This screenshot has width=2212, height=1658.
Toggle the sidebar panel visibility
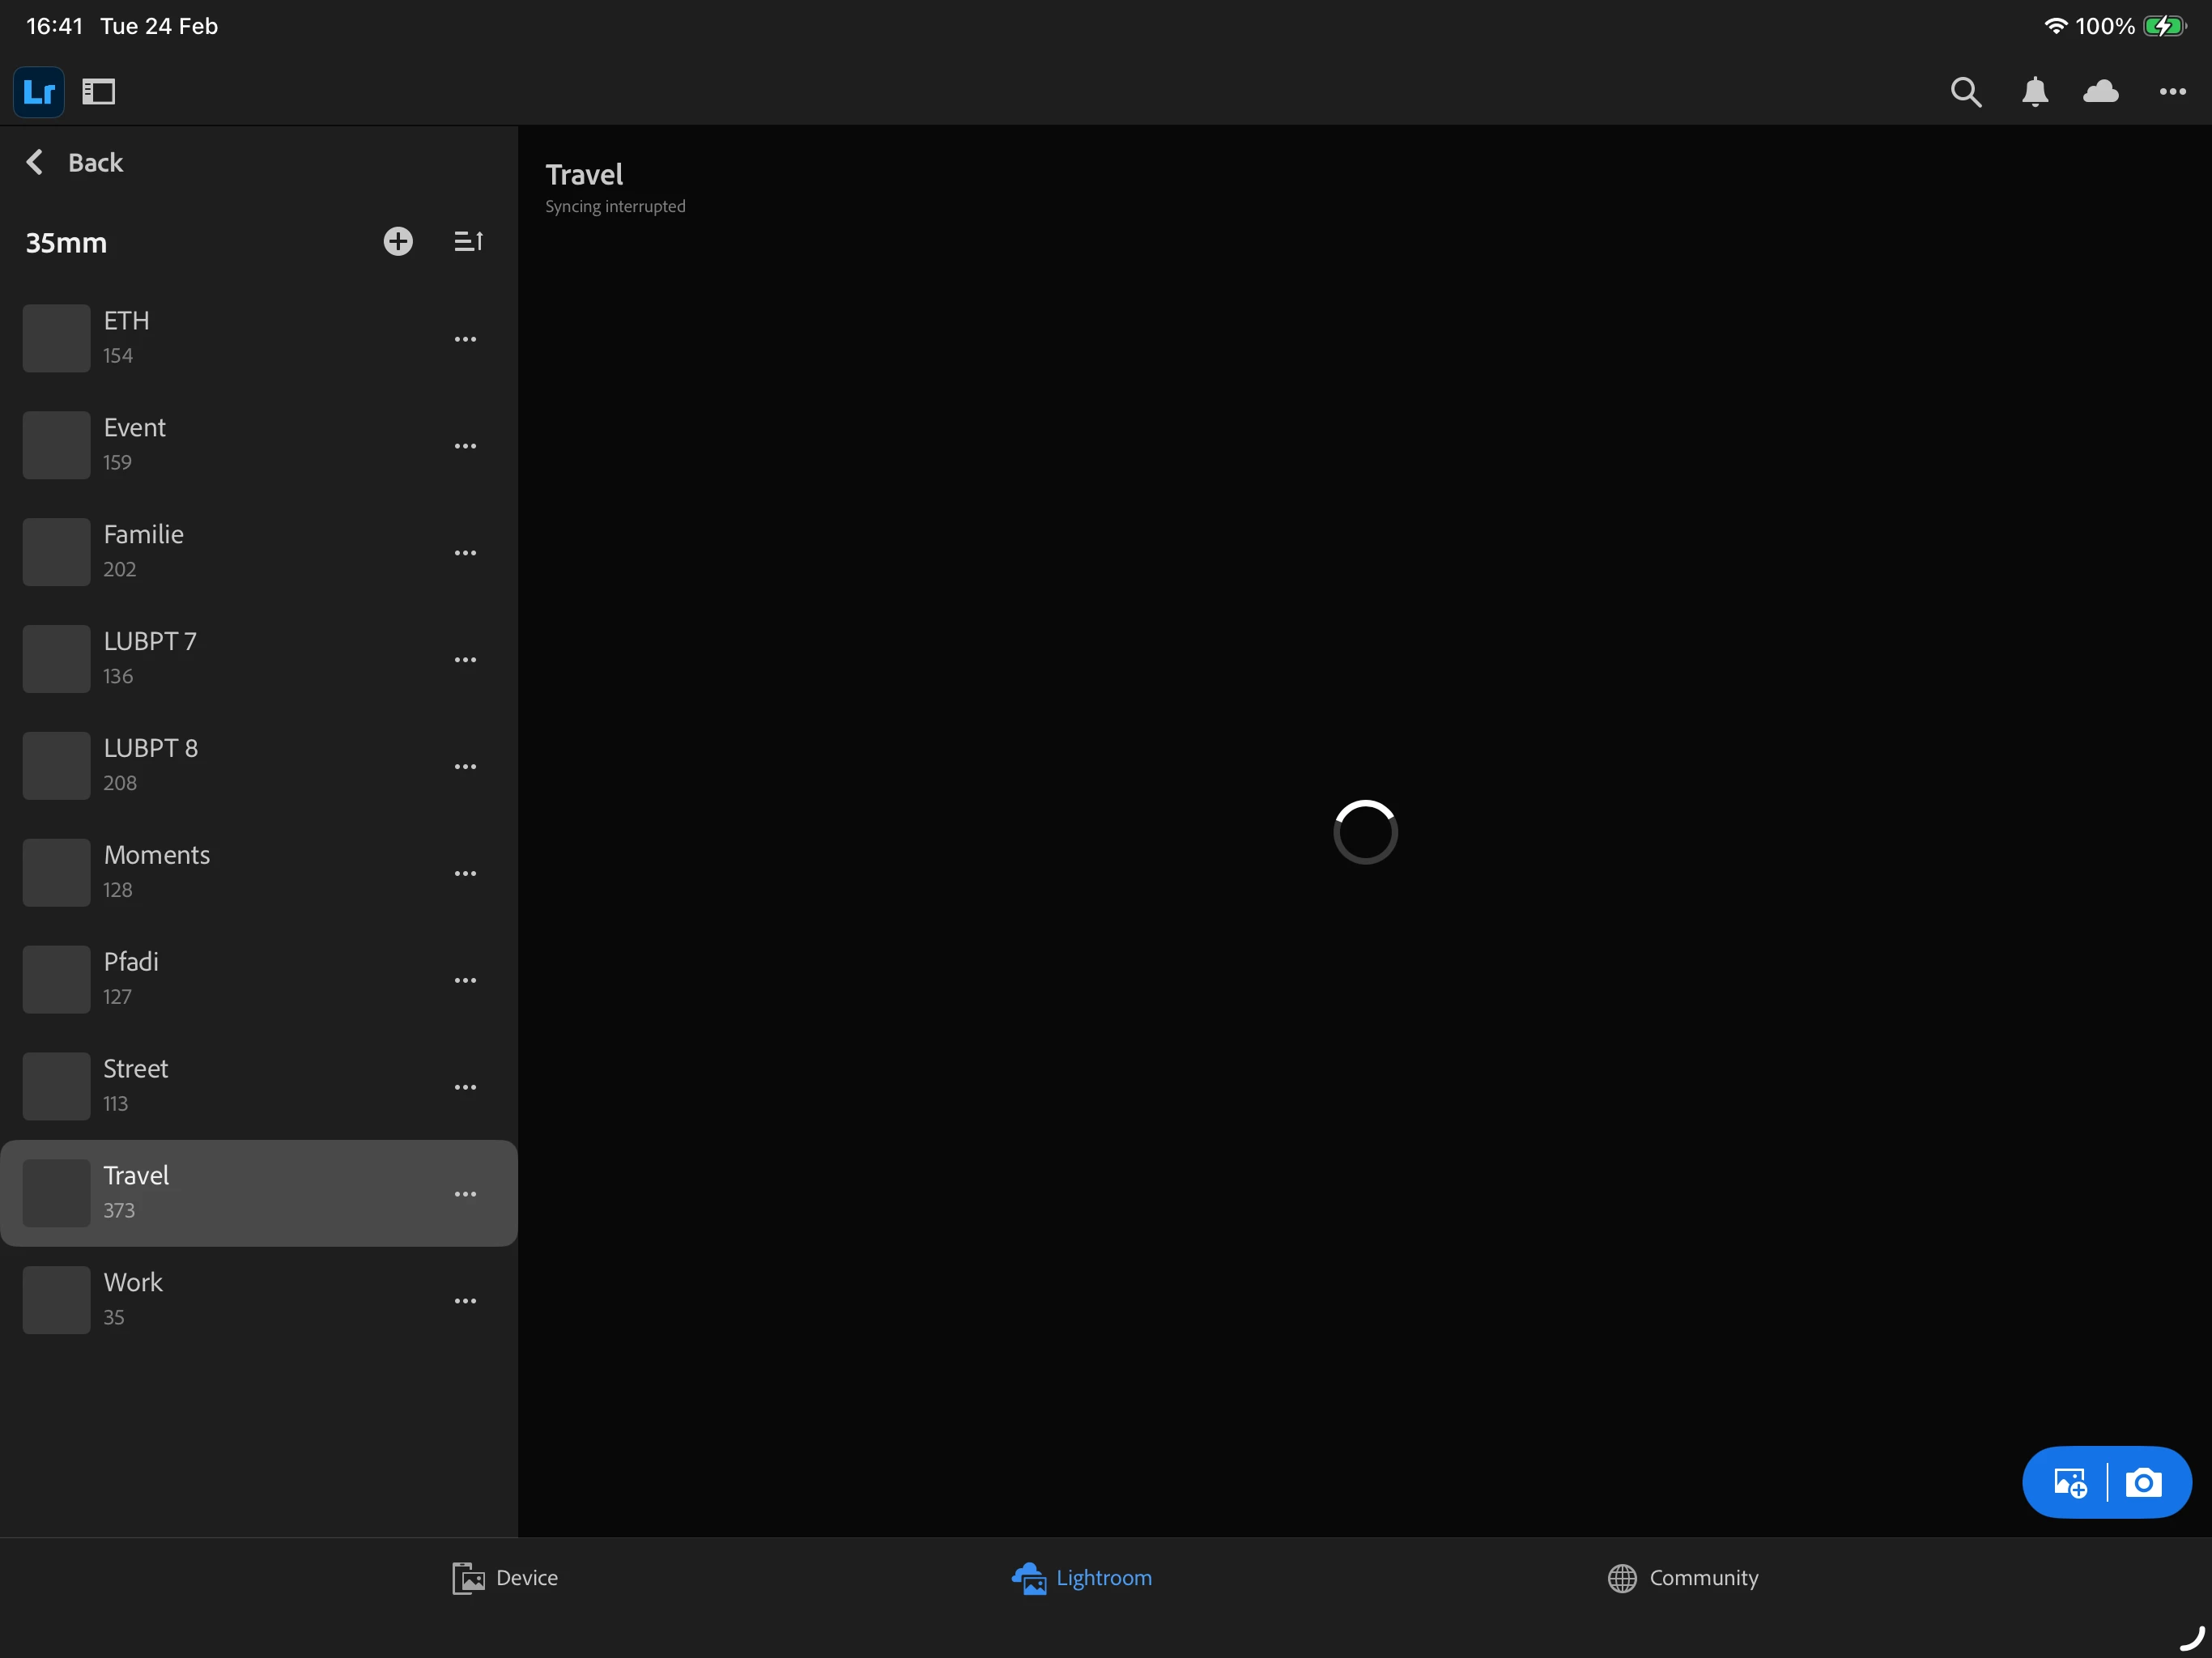tap(99, 92)
